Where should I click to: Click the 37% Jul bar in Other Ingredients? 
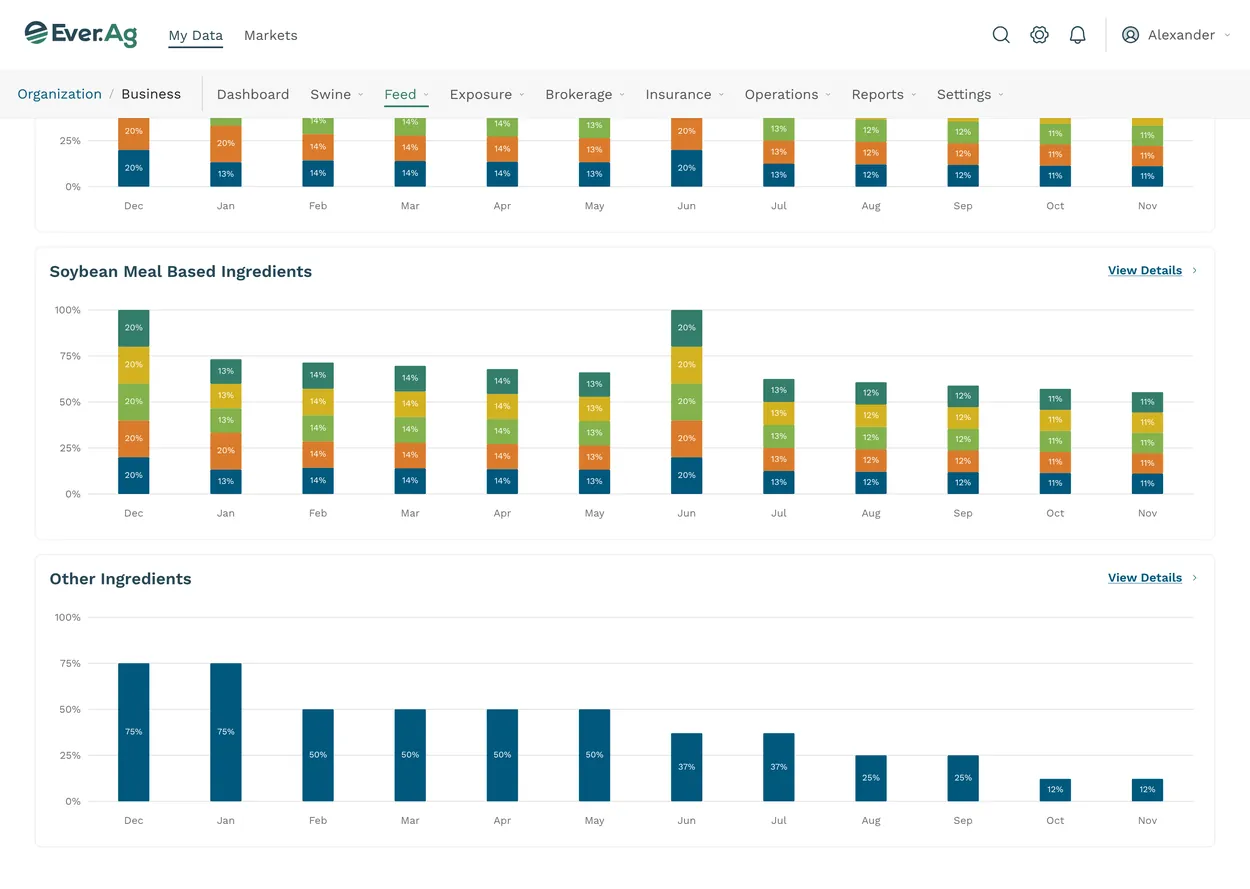[779, 767]
